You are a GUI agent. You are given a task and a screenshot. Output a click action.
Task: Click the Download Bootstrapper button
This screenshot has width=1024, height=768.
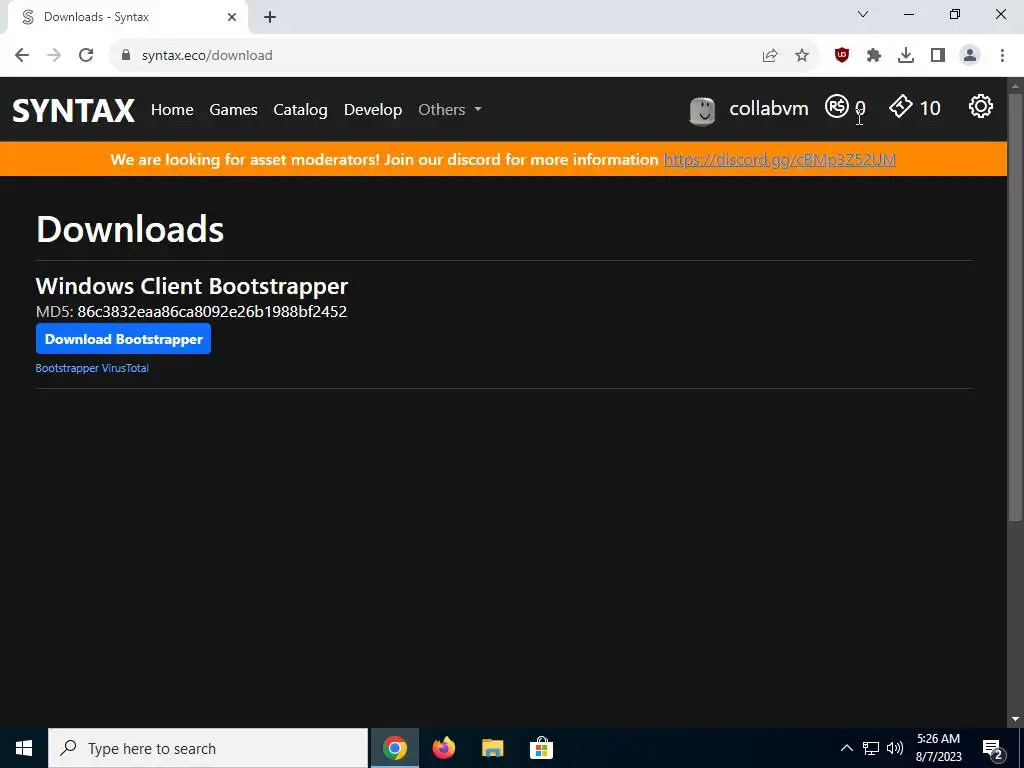point(123,339)
